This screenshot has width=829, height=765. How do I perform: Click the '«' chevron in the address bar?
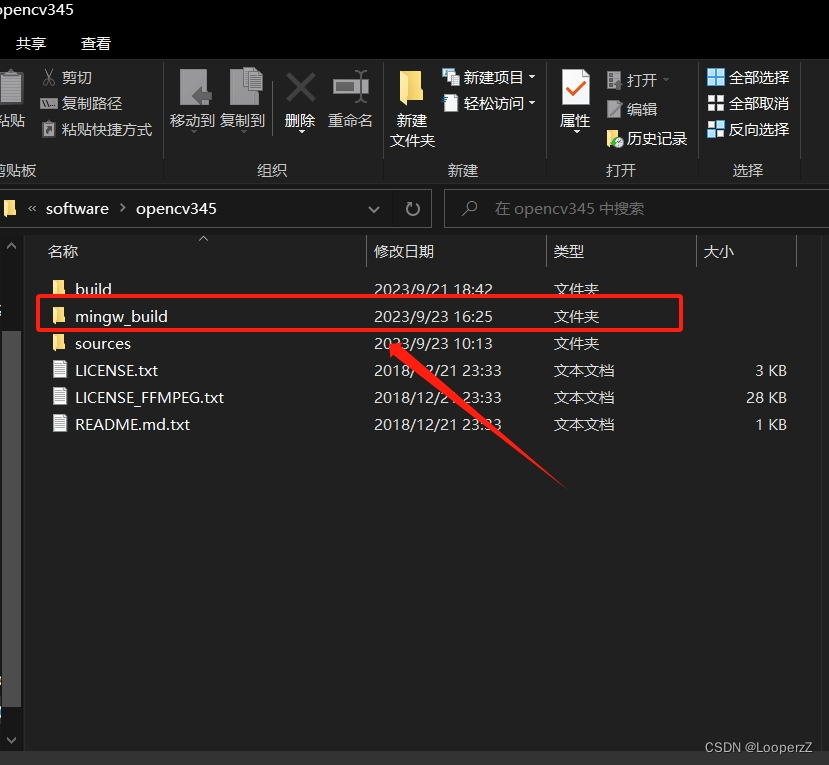point(32,209)
